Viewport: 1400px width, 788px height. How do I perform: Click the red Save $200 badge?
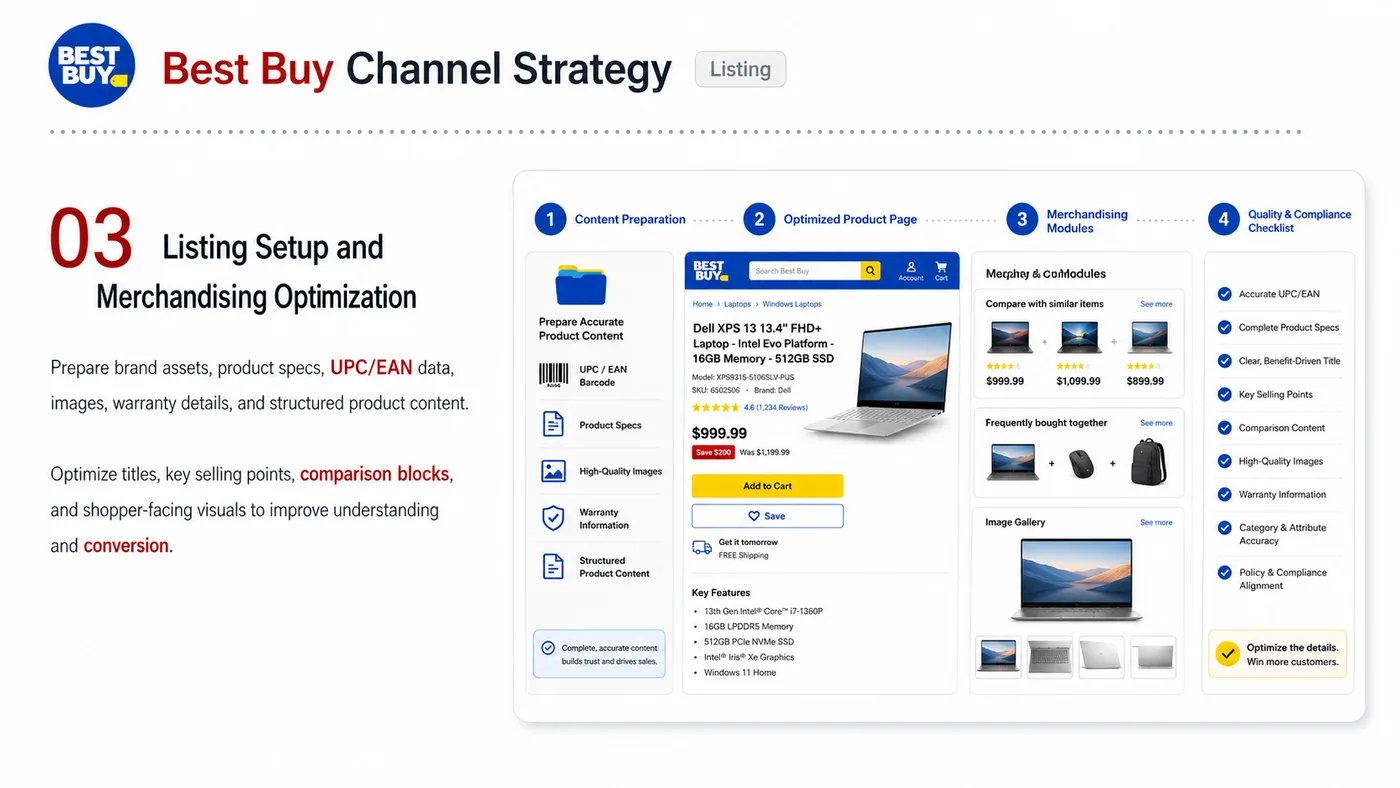[x=713, y=452]
